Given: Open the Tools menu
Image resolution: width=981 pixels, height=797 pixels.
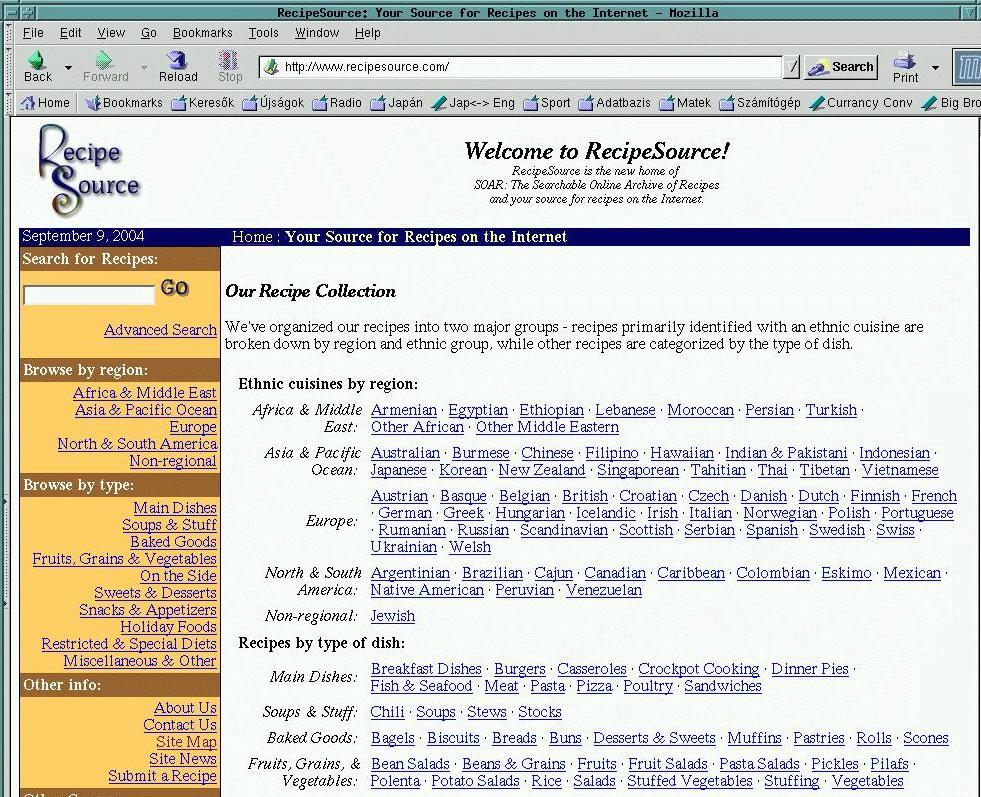Looking at the screenshot, I should 263,33.
